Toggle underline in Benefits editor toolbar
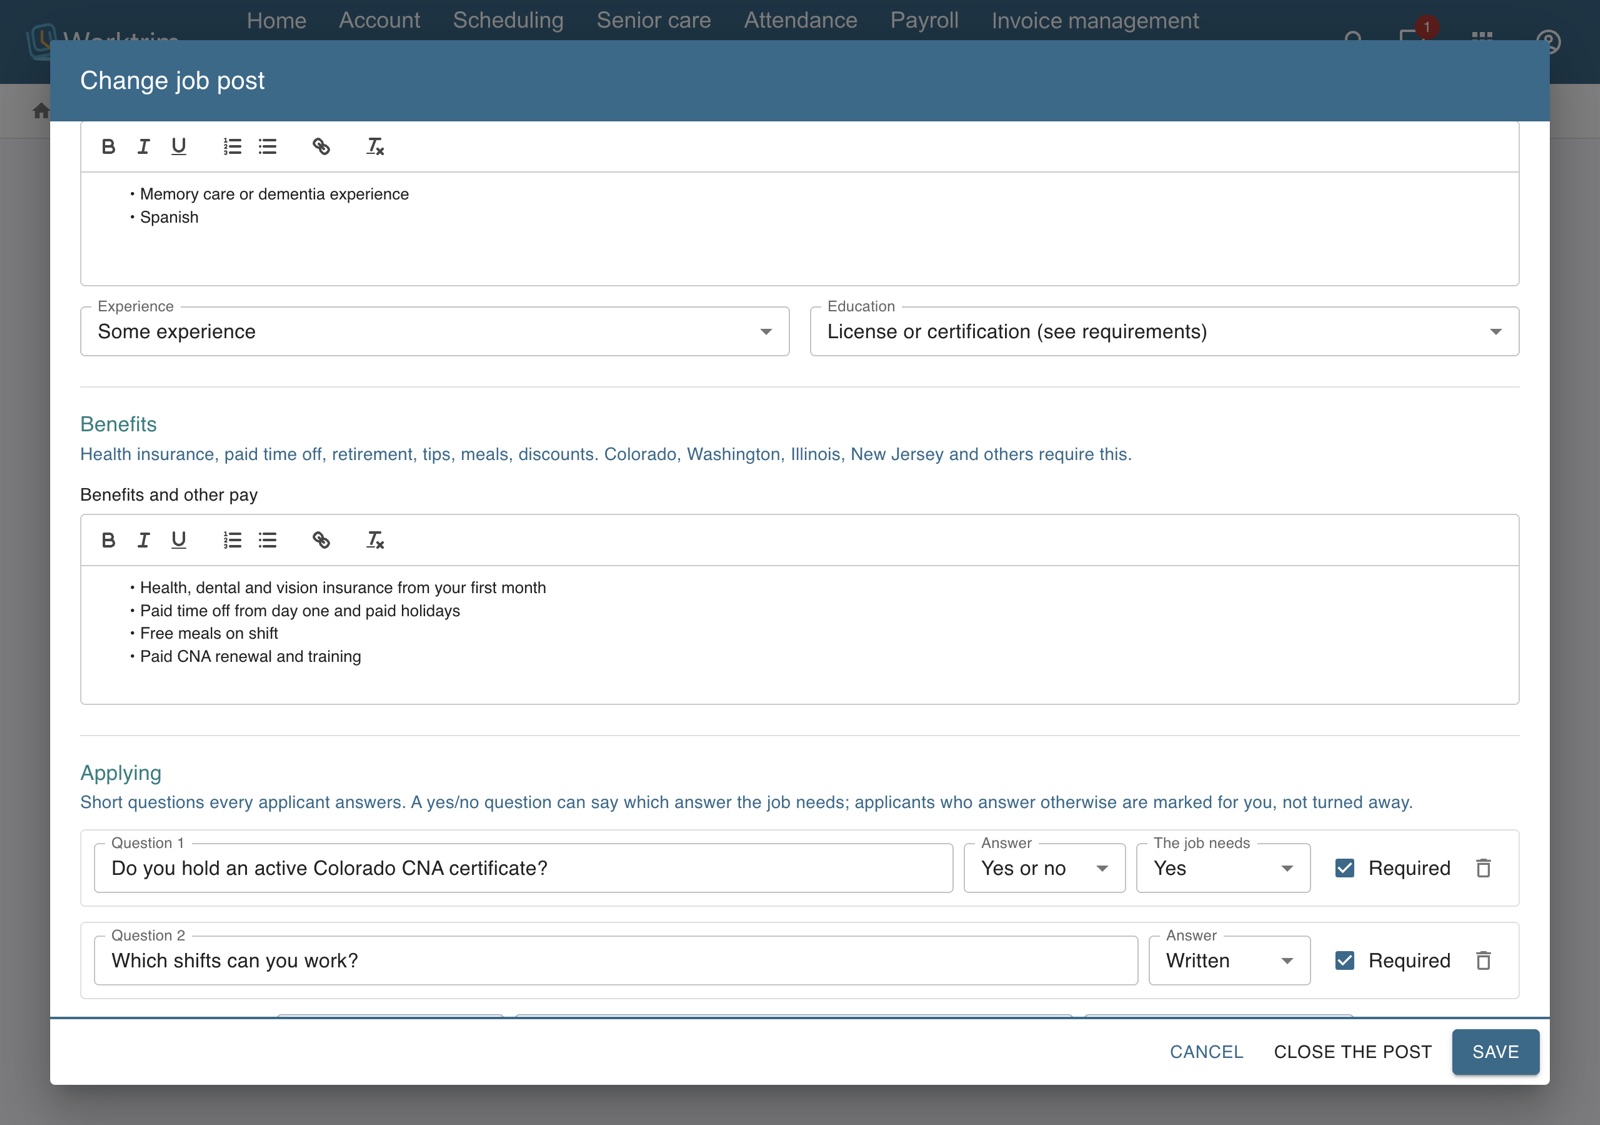Image resolution: width=1600 pixels, height=1125 pixels. (178, 540)
